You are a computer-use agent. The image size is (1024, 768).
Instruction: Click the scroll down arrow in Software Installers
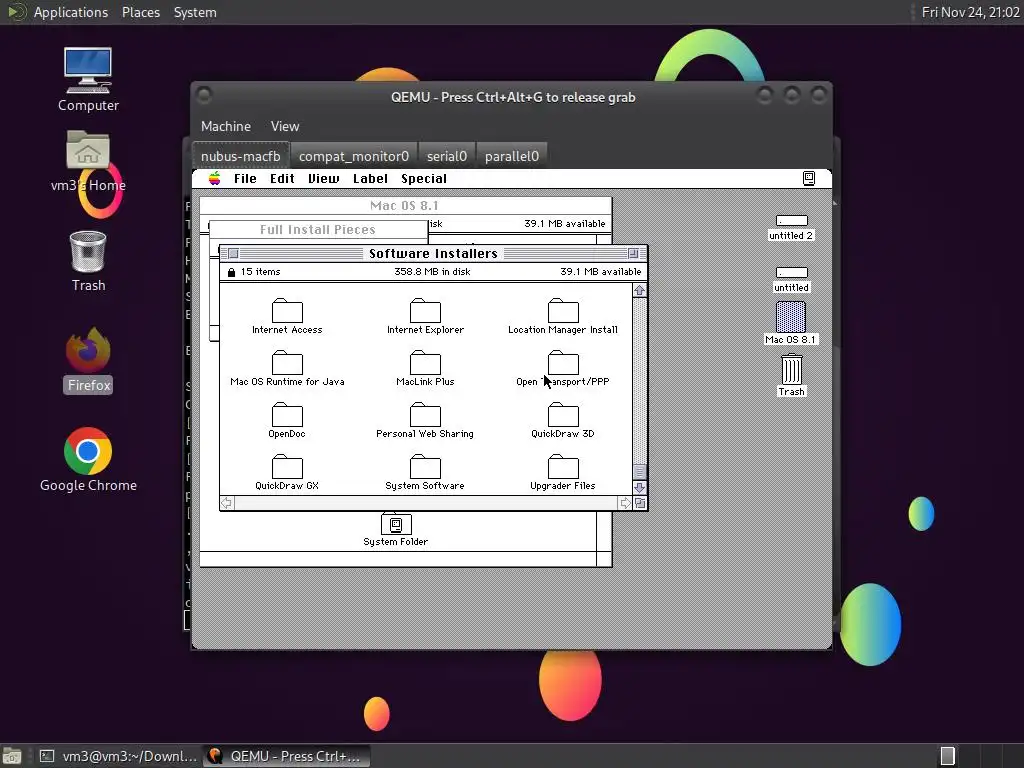[639, 487]
